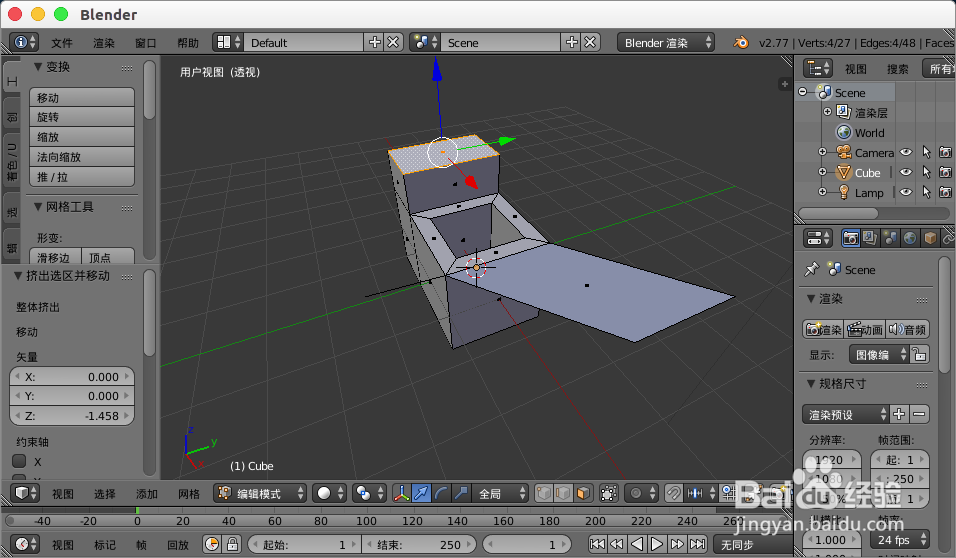
Task: Delete the Default screen layout
Action: [x=393, y=42]
